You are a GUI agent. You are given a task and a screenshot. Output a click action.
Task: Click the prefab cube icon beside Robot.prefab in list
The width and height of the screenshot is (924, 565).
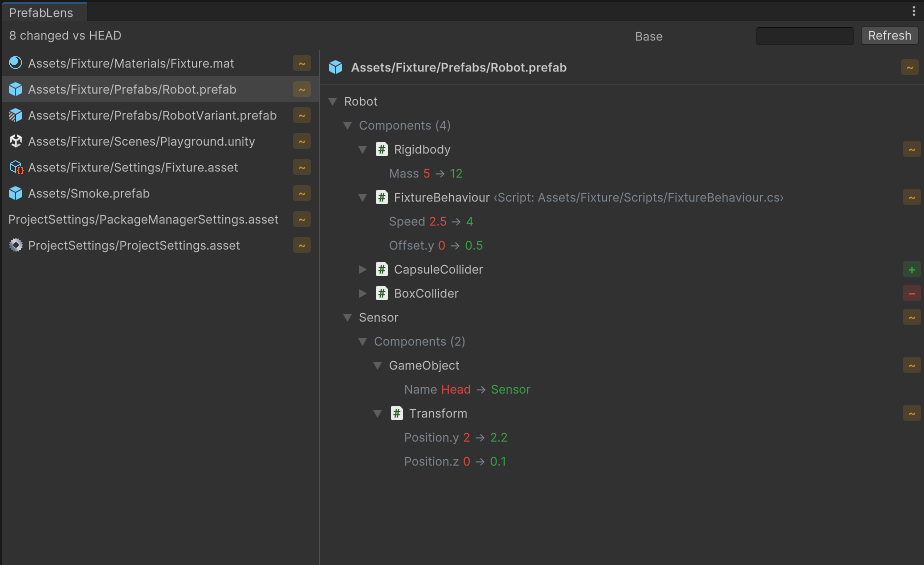[16, 89]
